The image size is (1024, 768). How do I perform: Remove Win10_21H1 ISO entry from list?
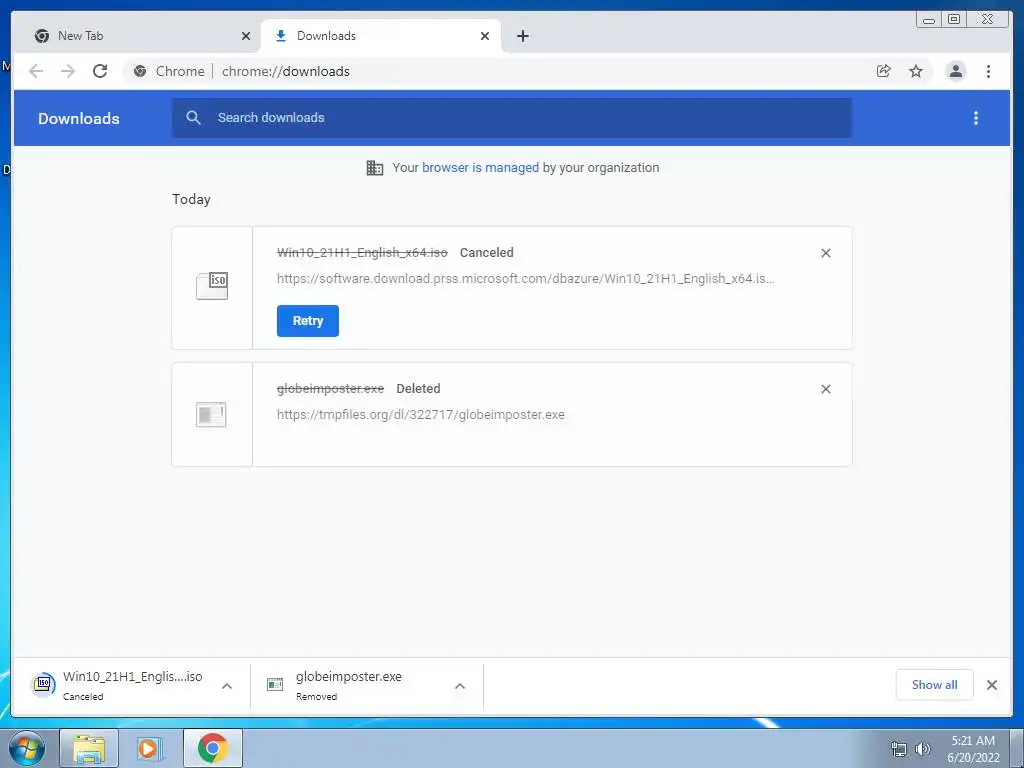pos(825,253)
